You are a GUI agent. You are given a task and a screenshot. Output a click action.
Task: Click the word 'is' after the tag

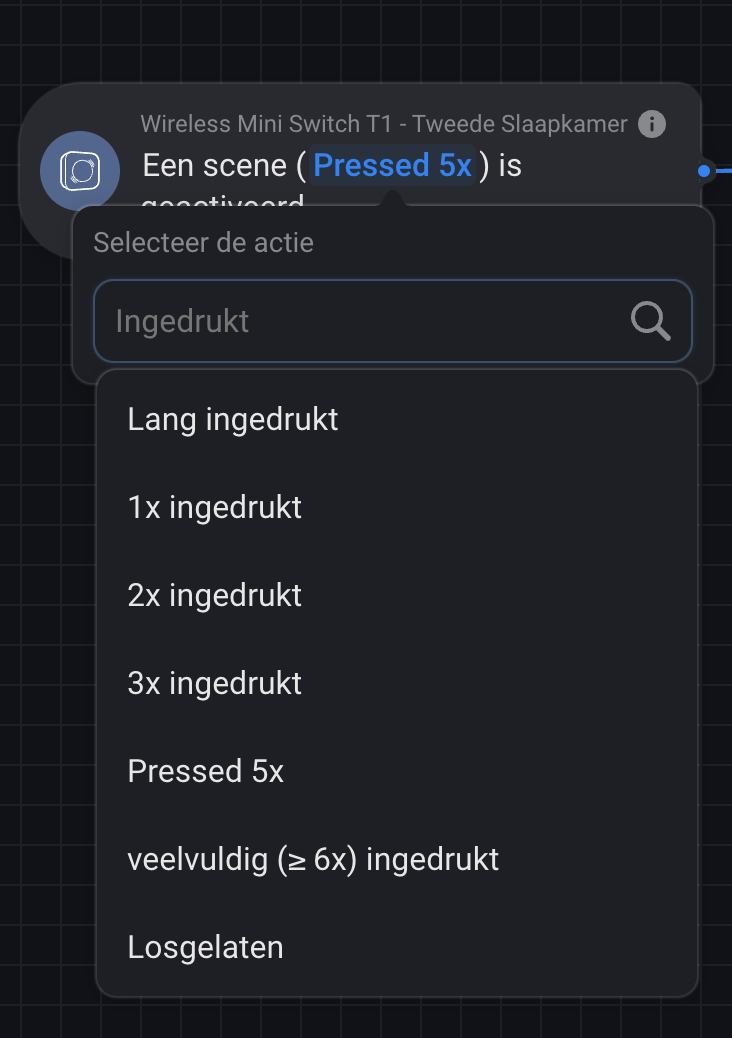coord(510,165)
